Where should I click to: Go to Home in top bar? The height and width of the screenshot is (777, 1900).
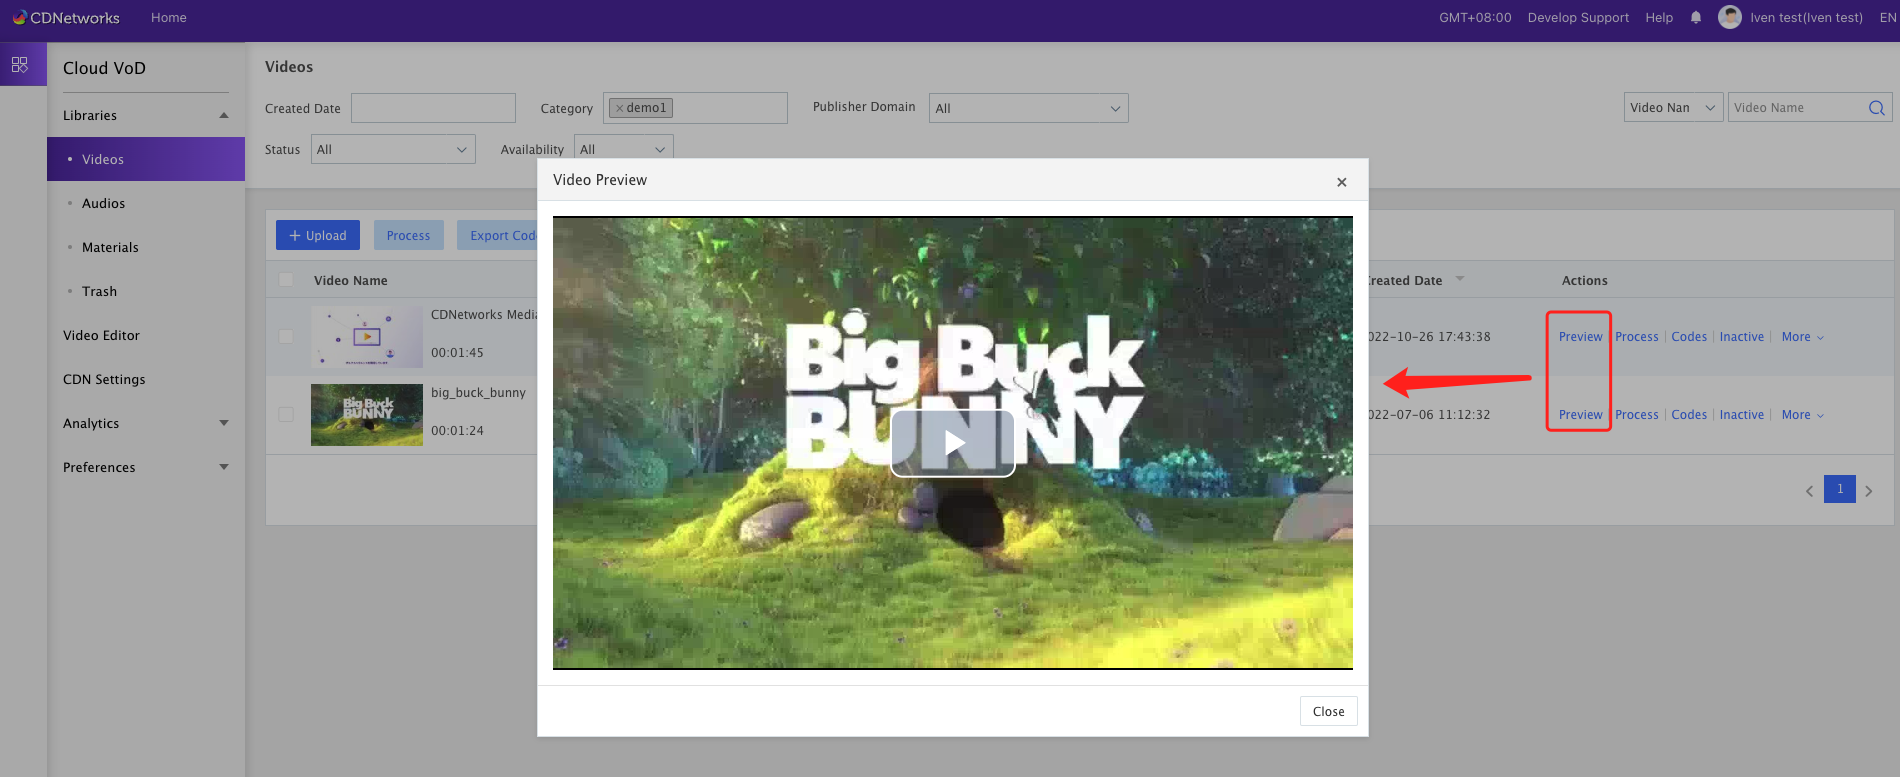click(x=168, y=17)
